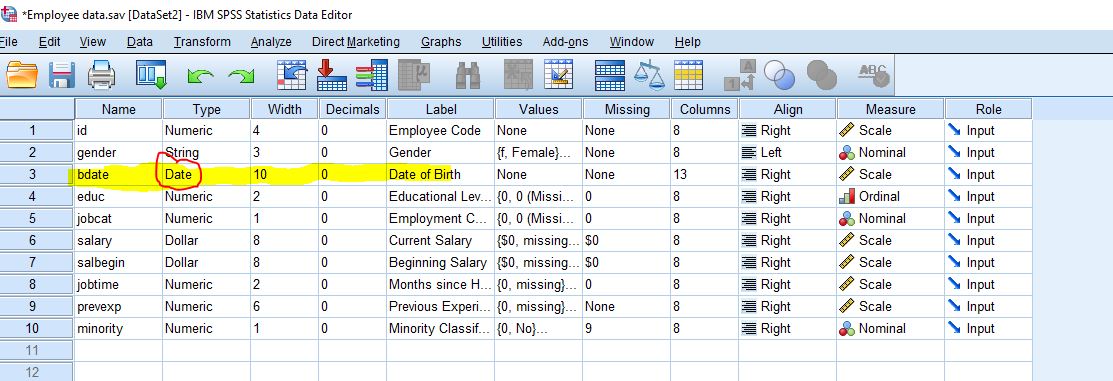Click the Decimals column header
Viewport: 1113px width, 381px height.
tap(353, 109)
